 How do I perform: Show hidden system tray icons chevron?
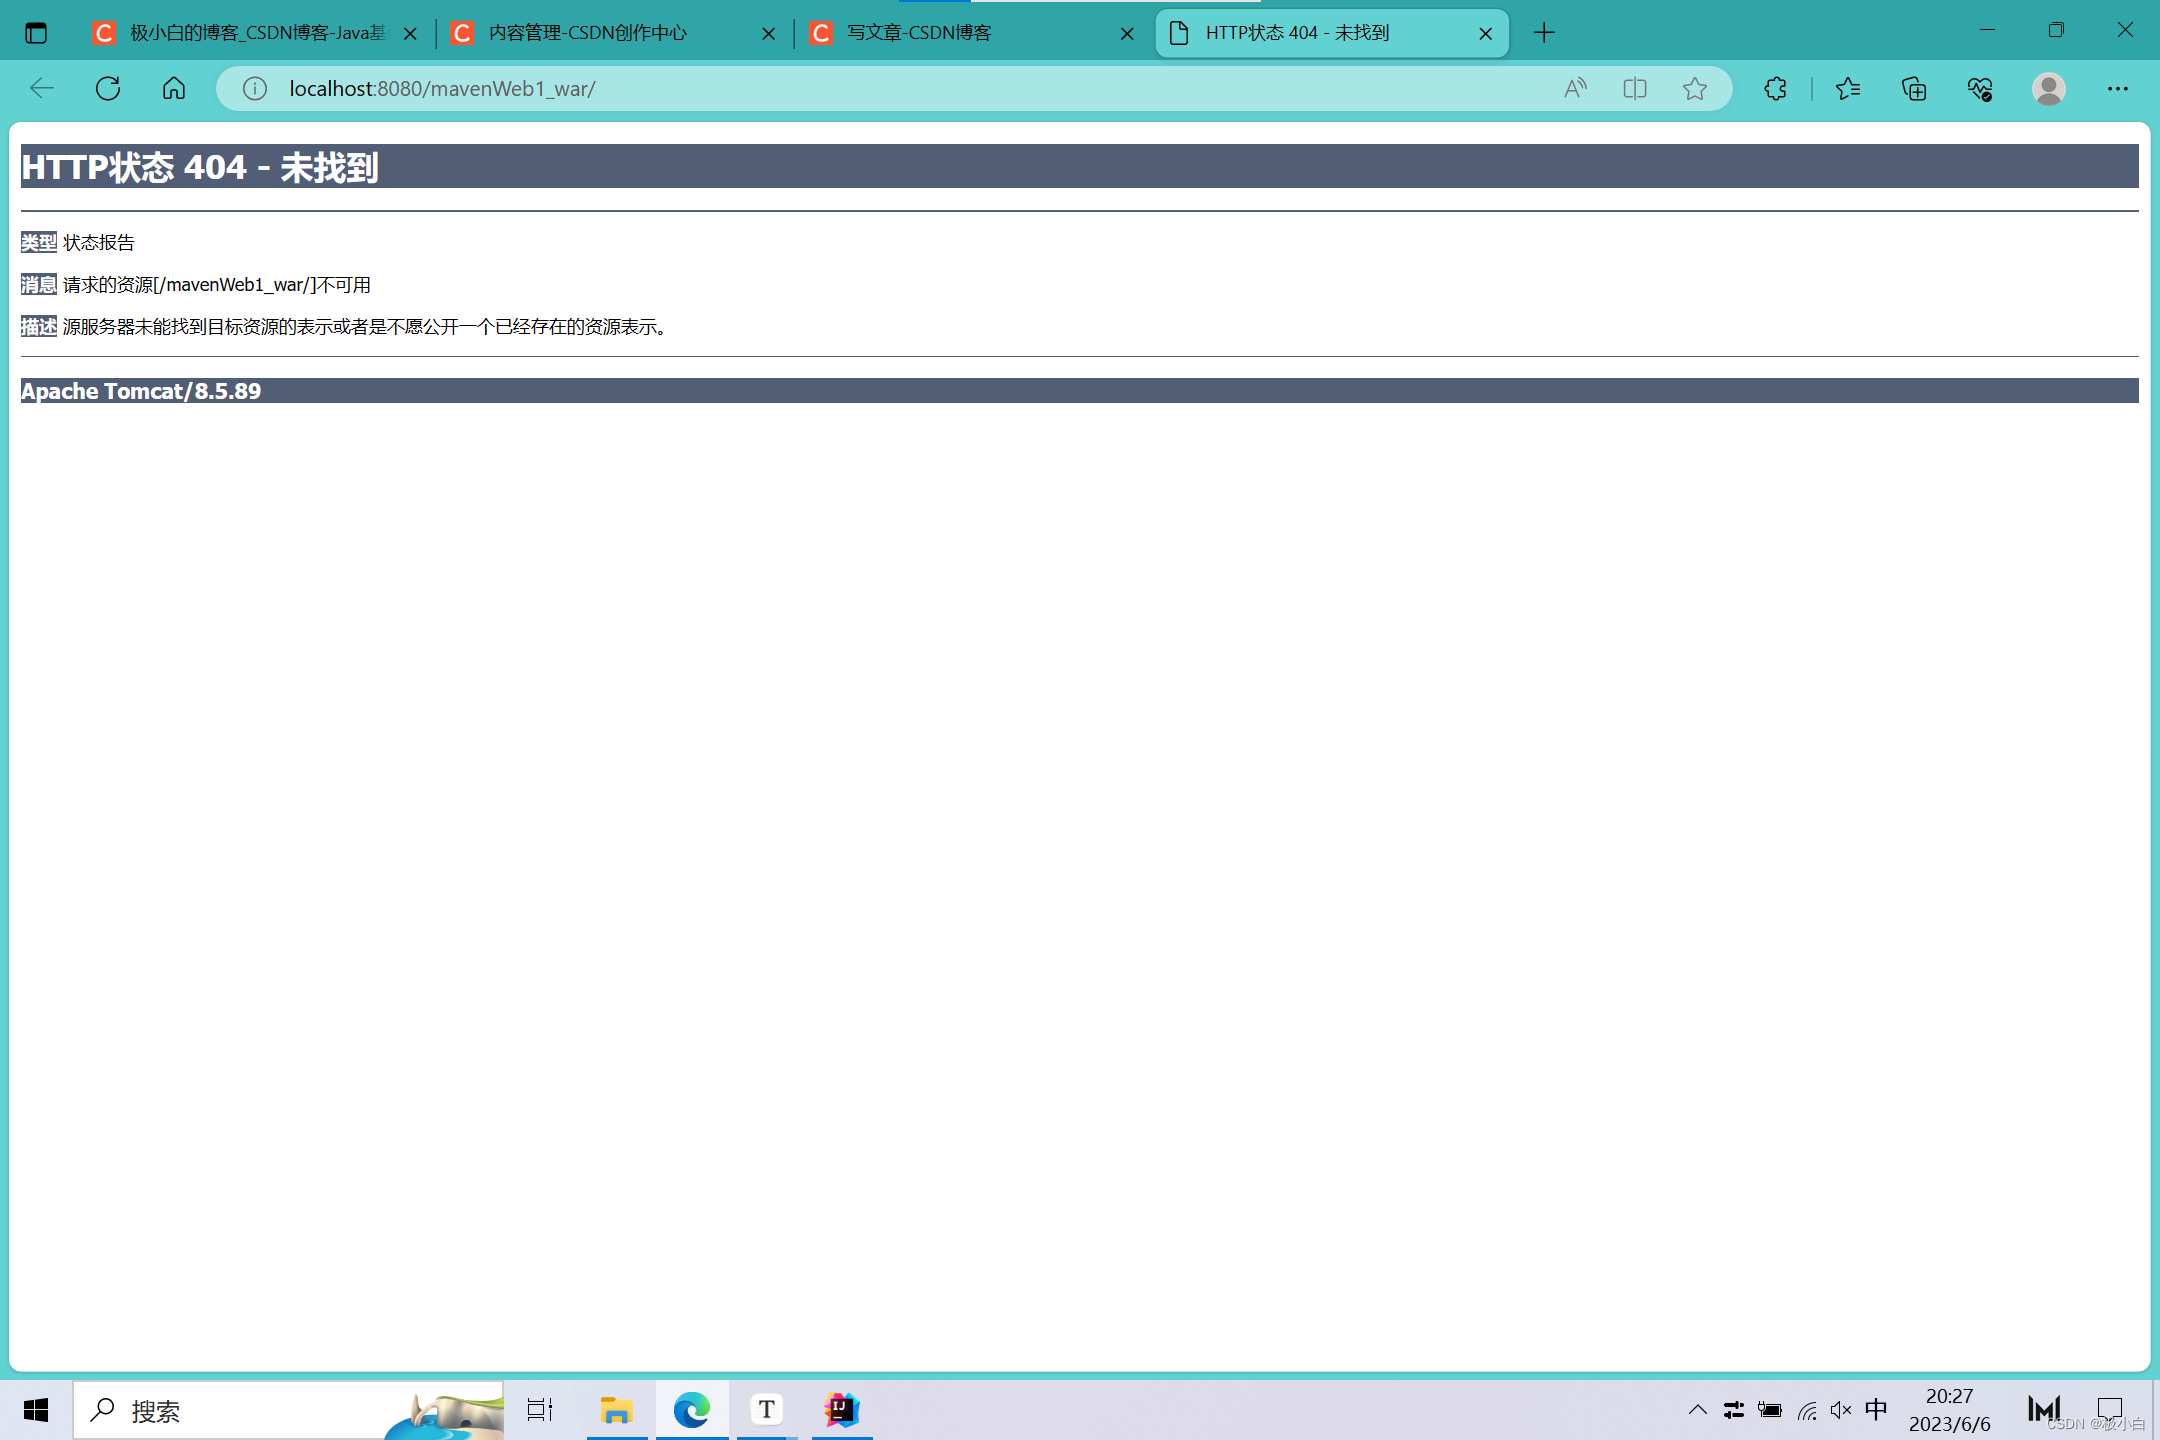pyautogui.click(x=1698, y=1410)
